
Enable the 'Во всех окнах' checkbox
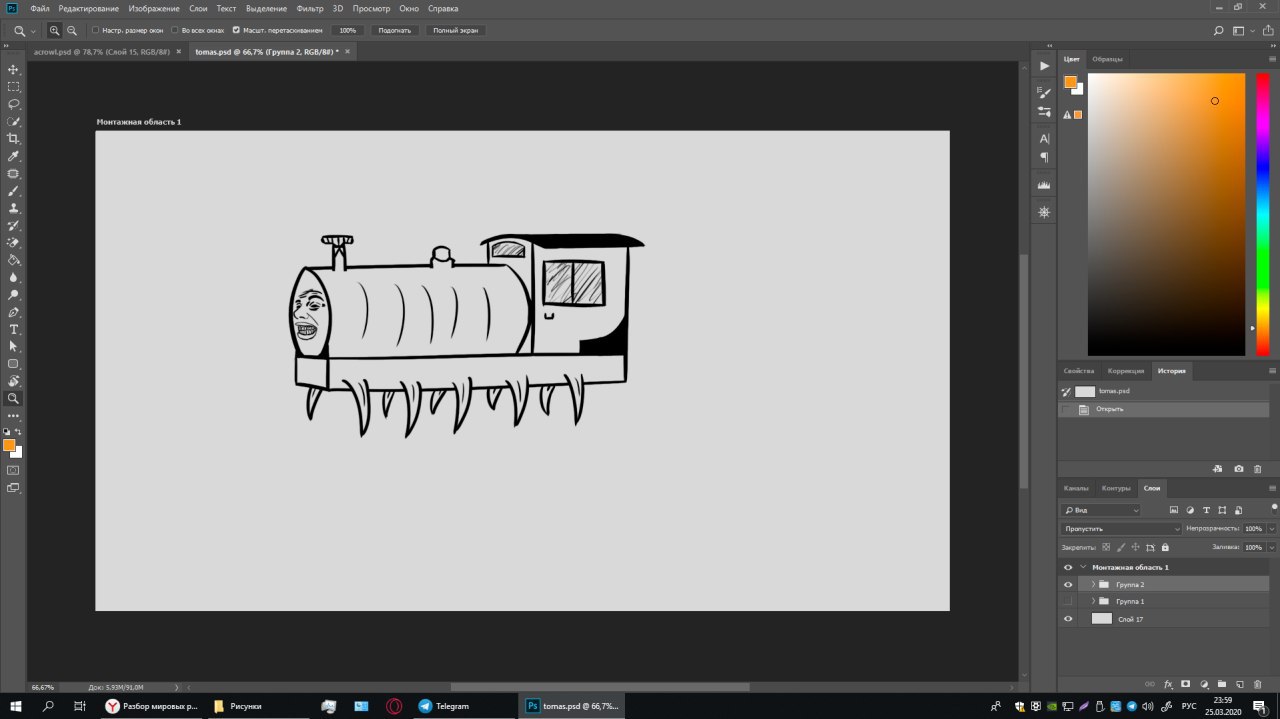174,31
